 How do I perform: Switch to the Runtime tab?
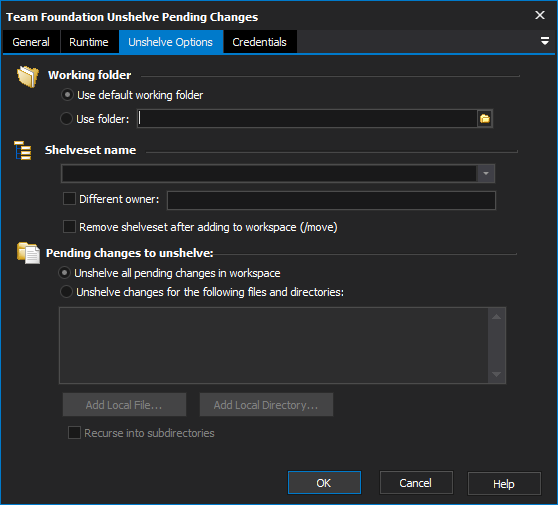pos(89,42)
